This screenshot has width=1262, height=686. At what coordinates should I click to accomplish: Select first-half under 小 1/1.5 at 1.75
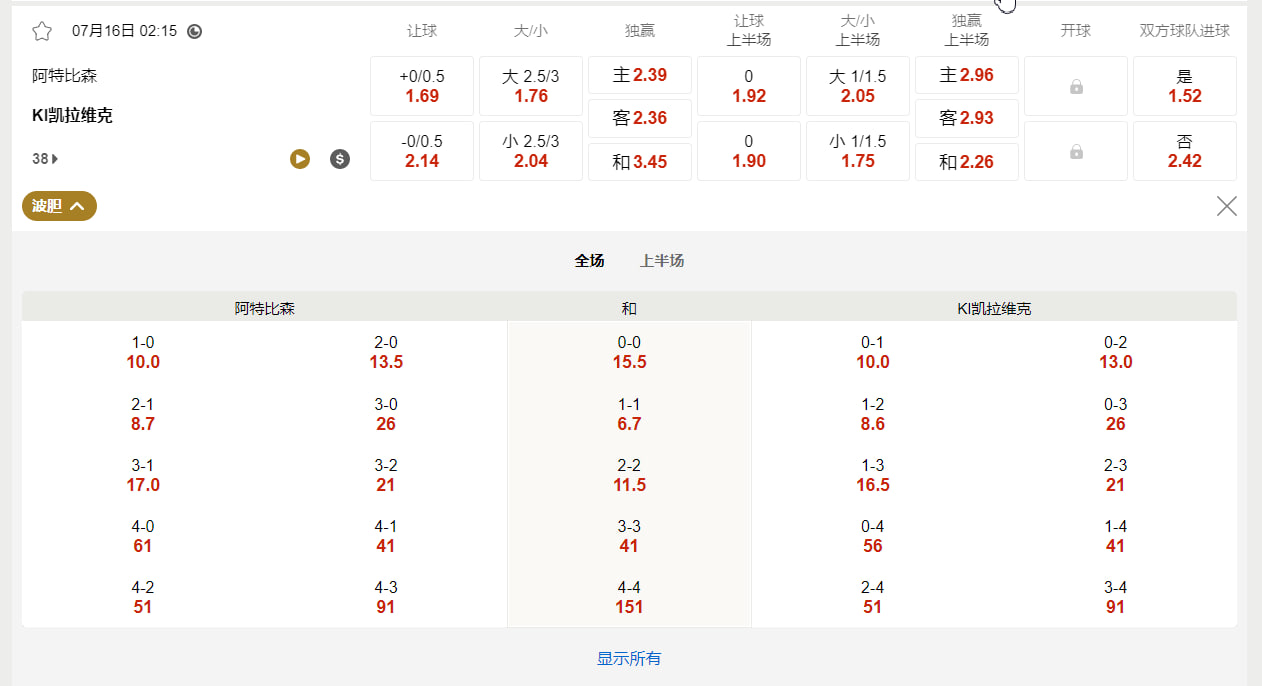tap(858, 151)
